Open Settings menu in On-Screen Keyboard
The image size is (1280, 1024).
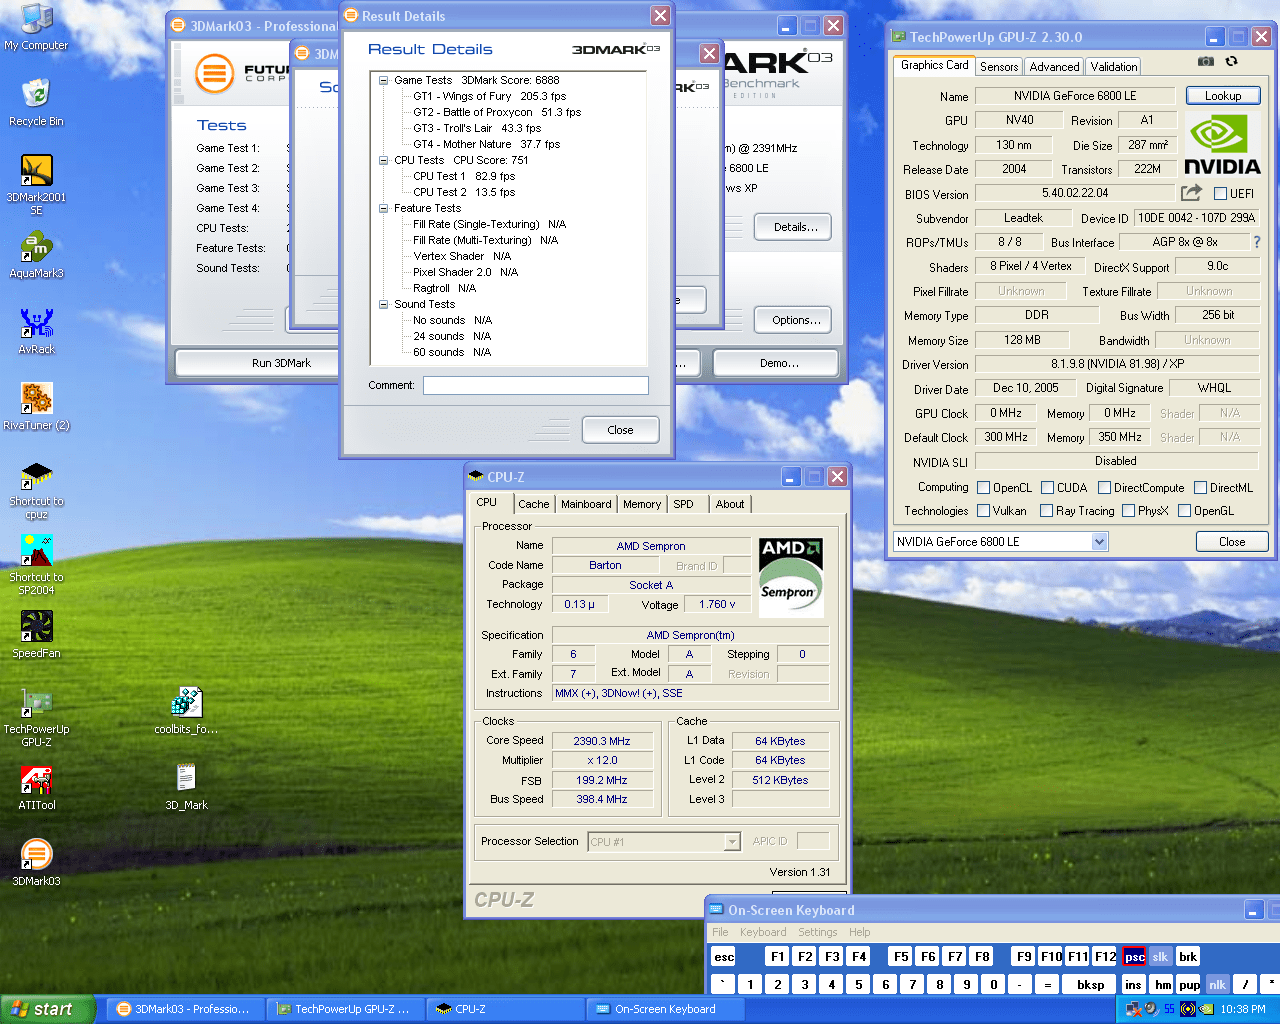click(x=818, y=932)
